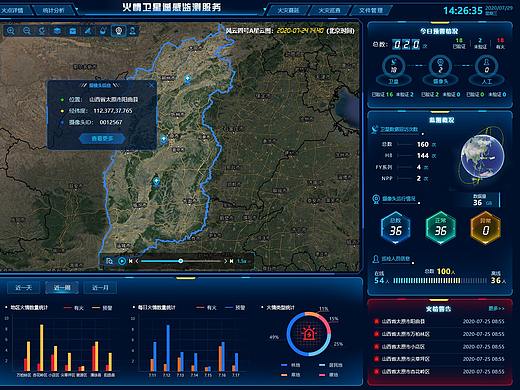Click the personnel online/offline progress bar

[440, 281]
